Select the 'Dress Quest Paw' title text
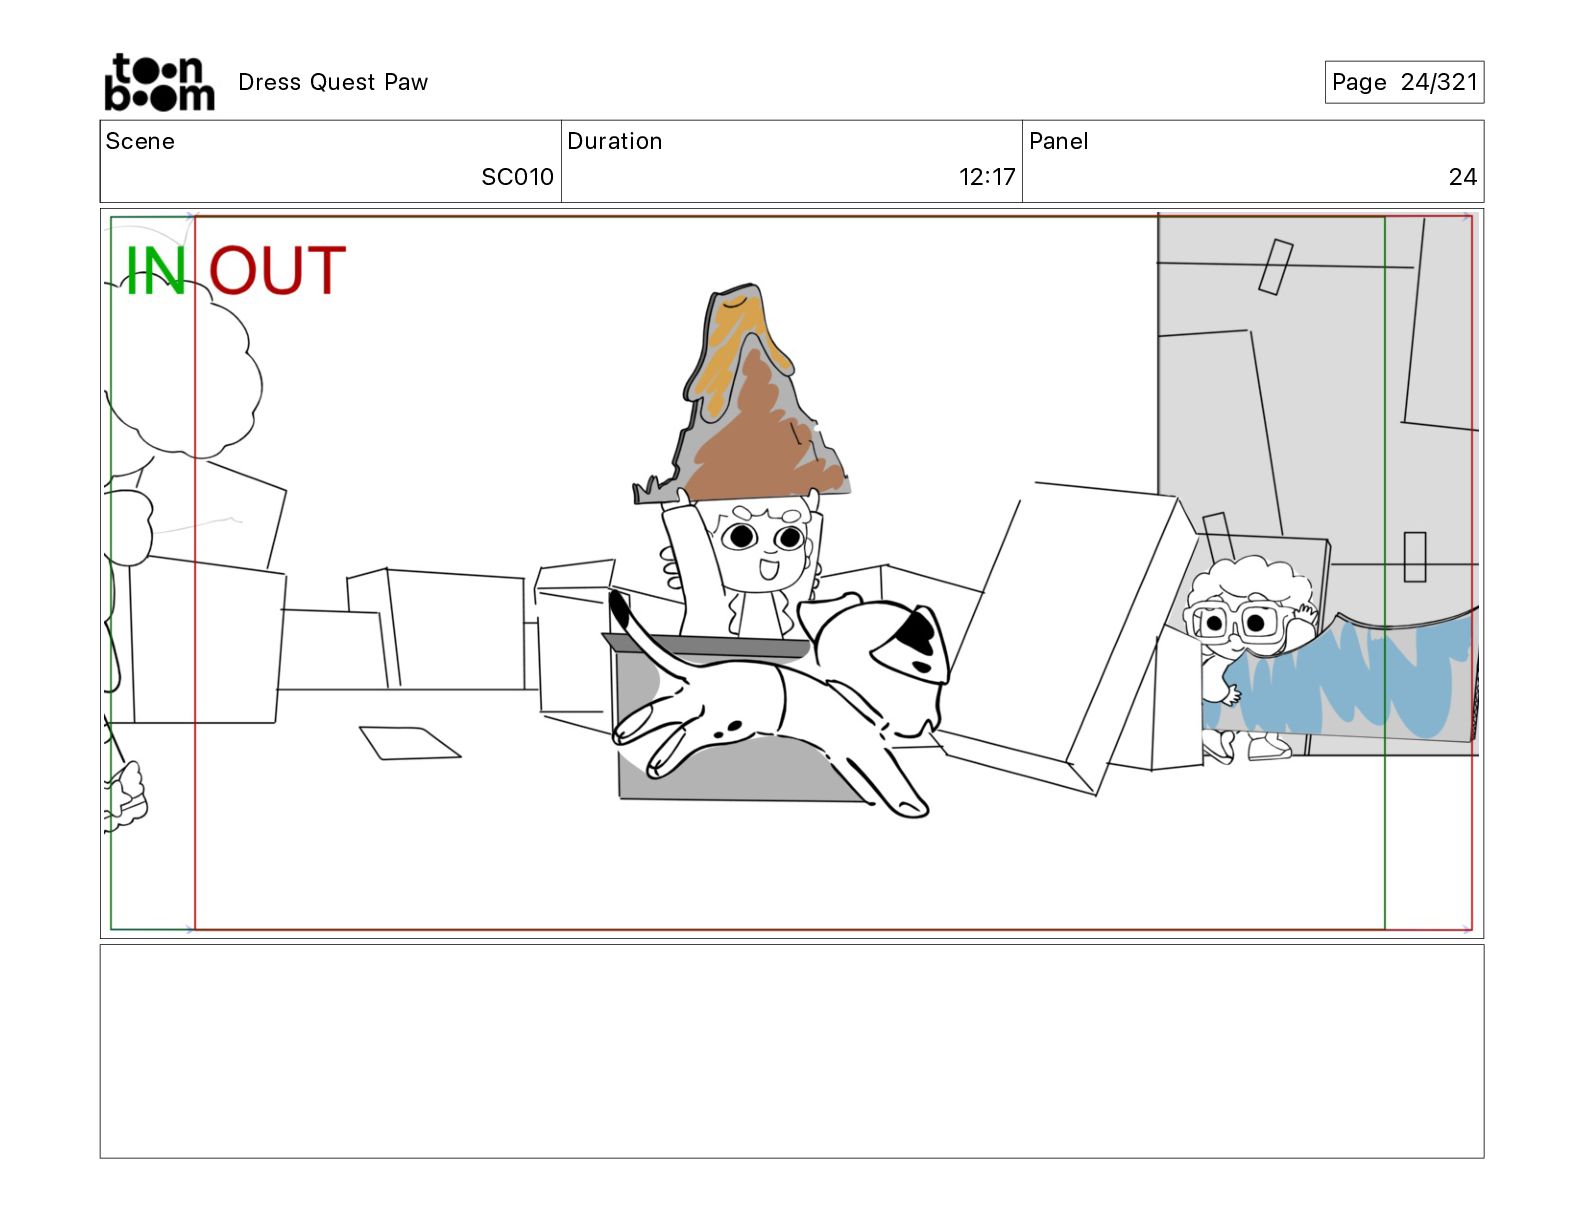This screenshot has height=1224, width=1584. (333, 82)
